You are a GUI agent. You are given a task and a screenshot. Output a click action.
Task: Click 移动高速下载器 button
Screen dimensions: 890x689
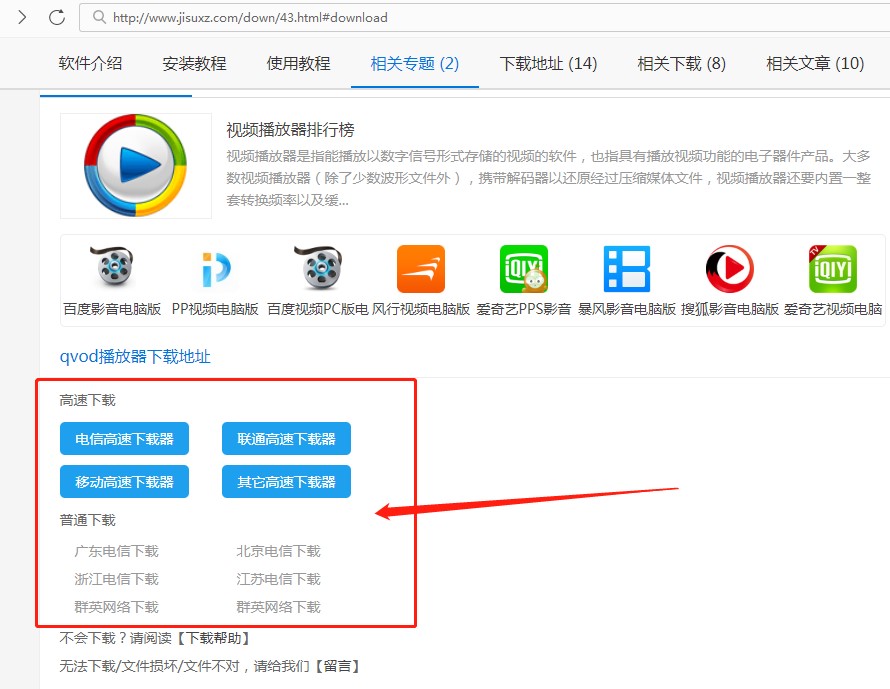tap(124, 482)
